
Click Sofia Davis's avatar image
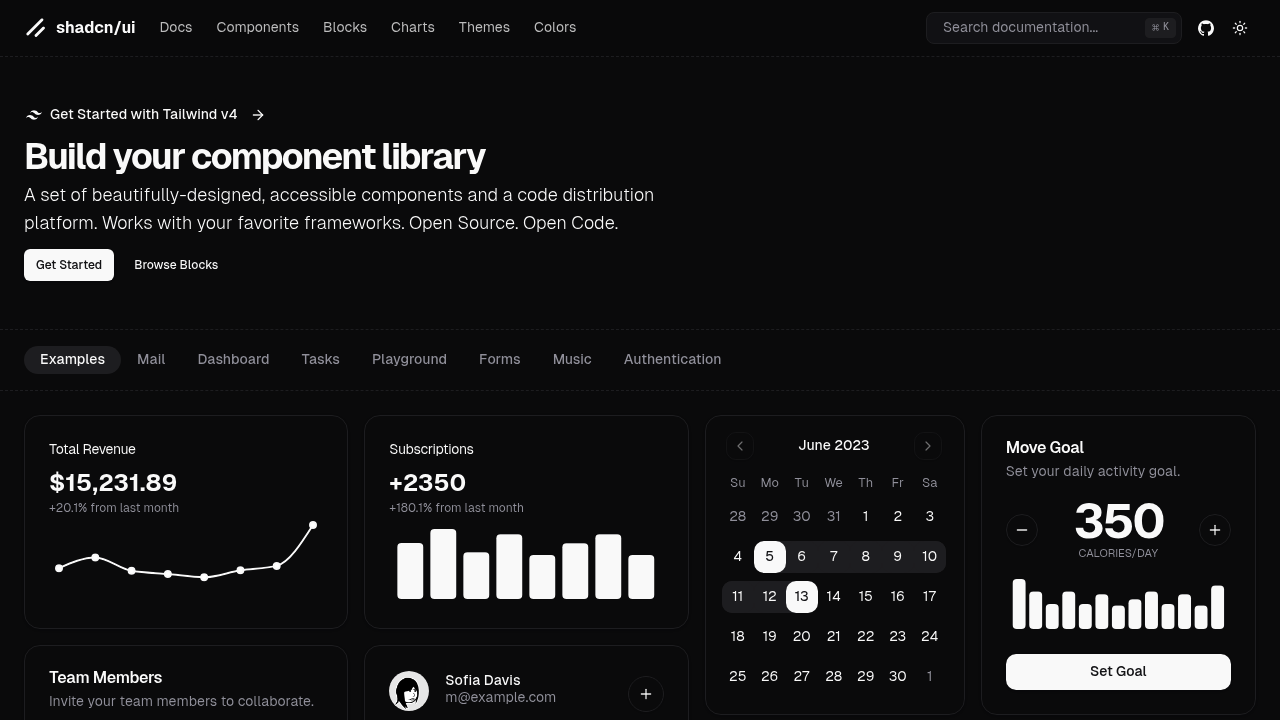pos(409,690)
